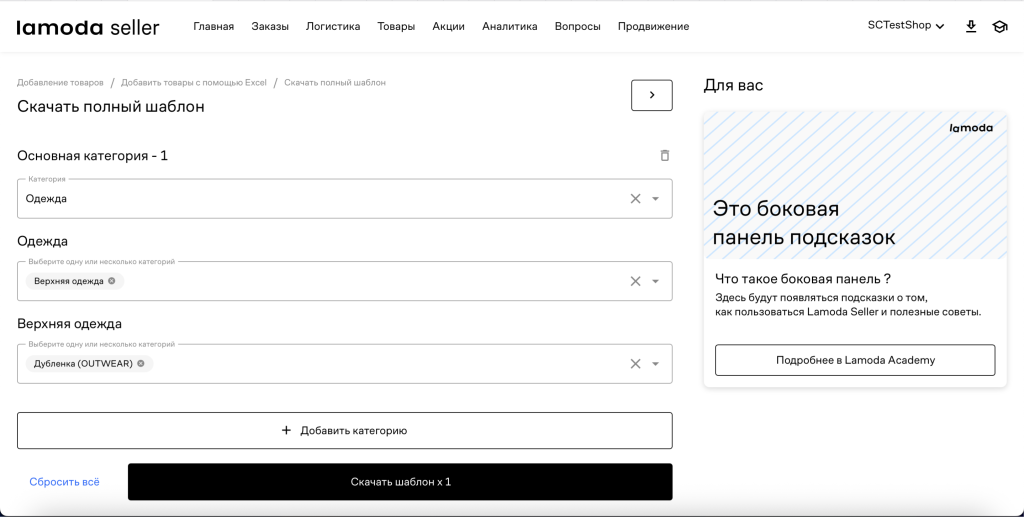Screen dimensions: 1024x517
Task: Open the Одежда subcategory dropdown arrow
Action: pyautogui.click(x=656, y=281)
